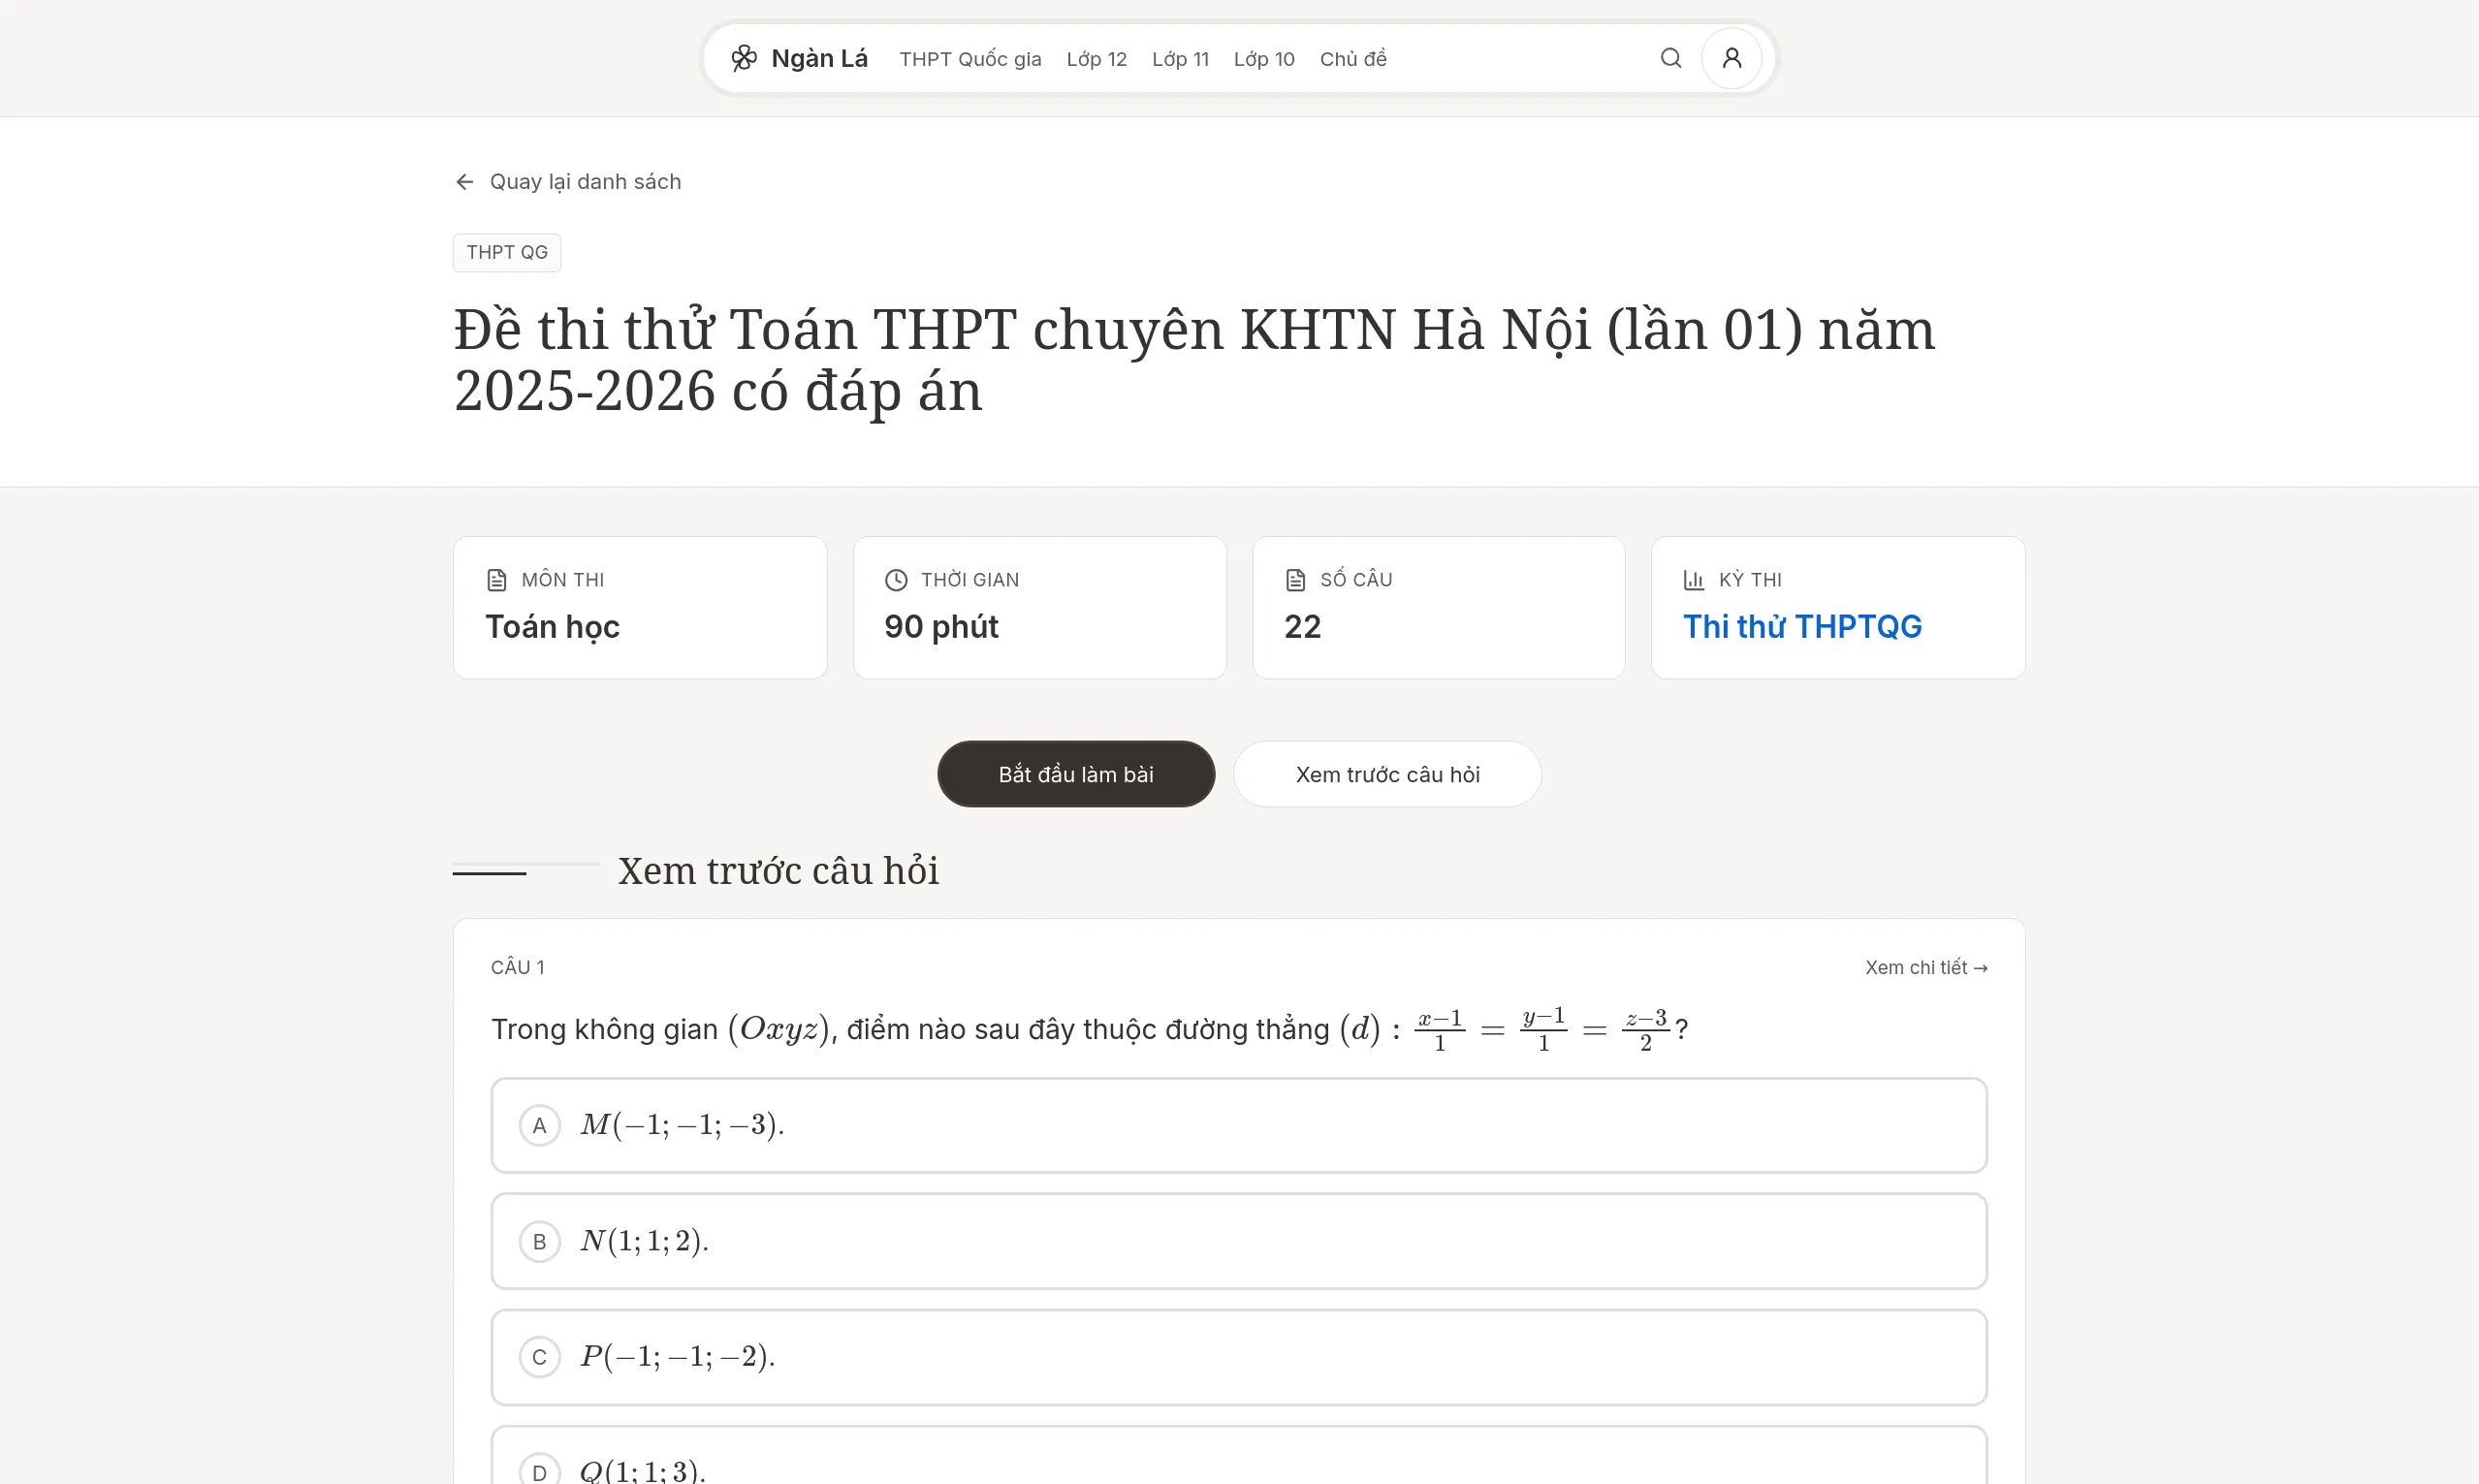
Task: Click the user profile icon
Action: [x=1731, y=58]
